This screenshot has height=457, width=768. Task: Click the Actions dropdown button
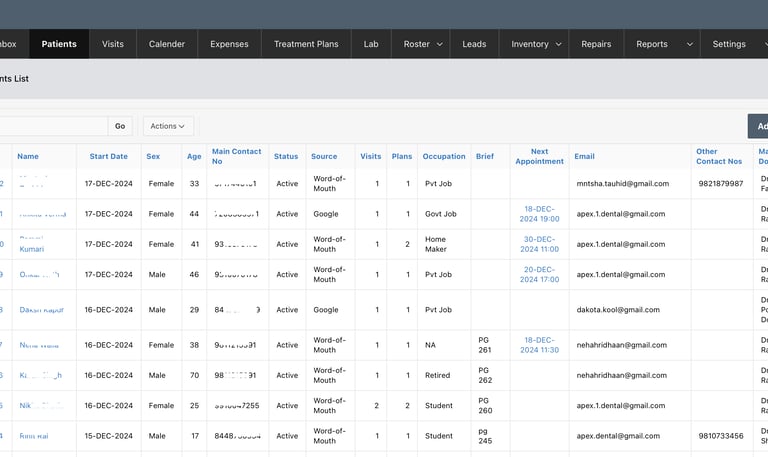tap(168, 126)
